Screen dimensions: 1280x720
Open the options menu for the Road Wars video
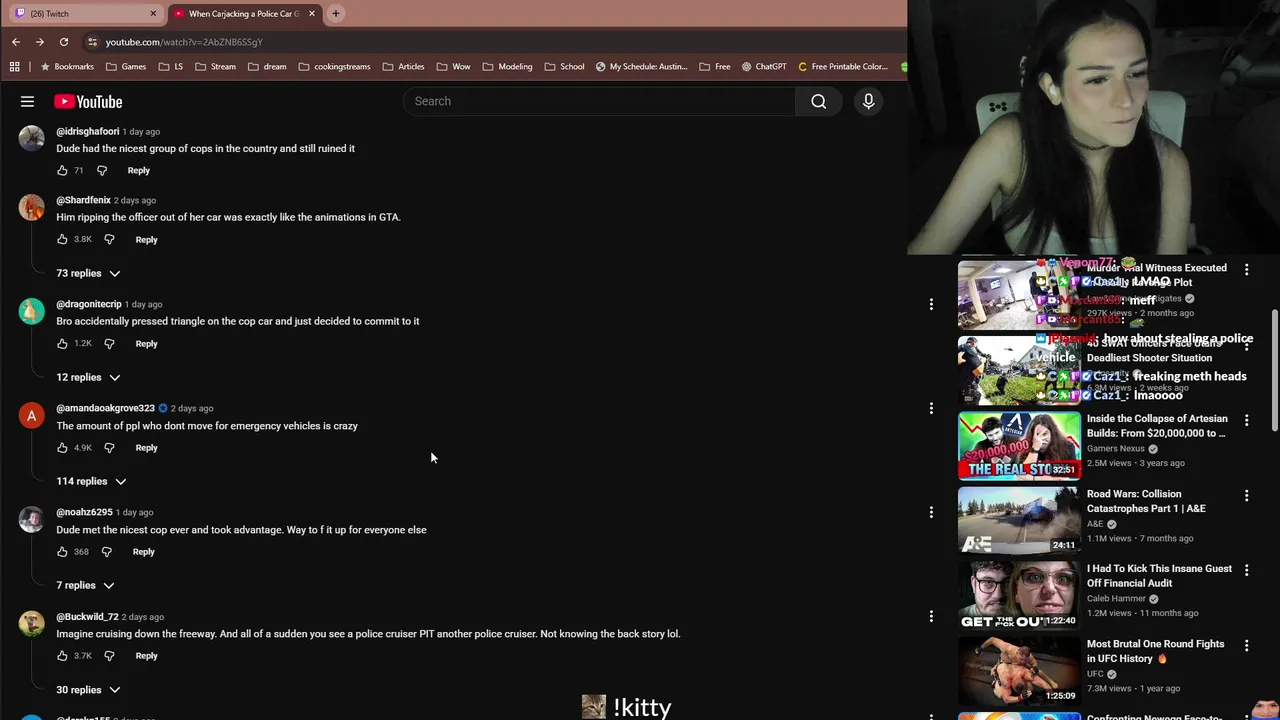point(1246,495)
